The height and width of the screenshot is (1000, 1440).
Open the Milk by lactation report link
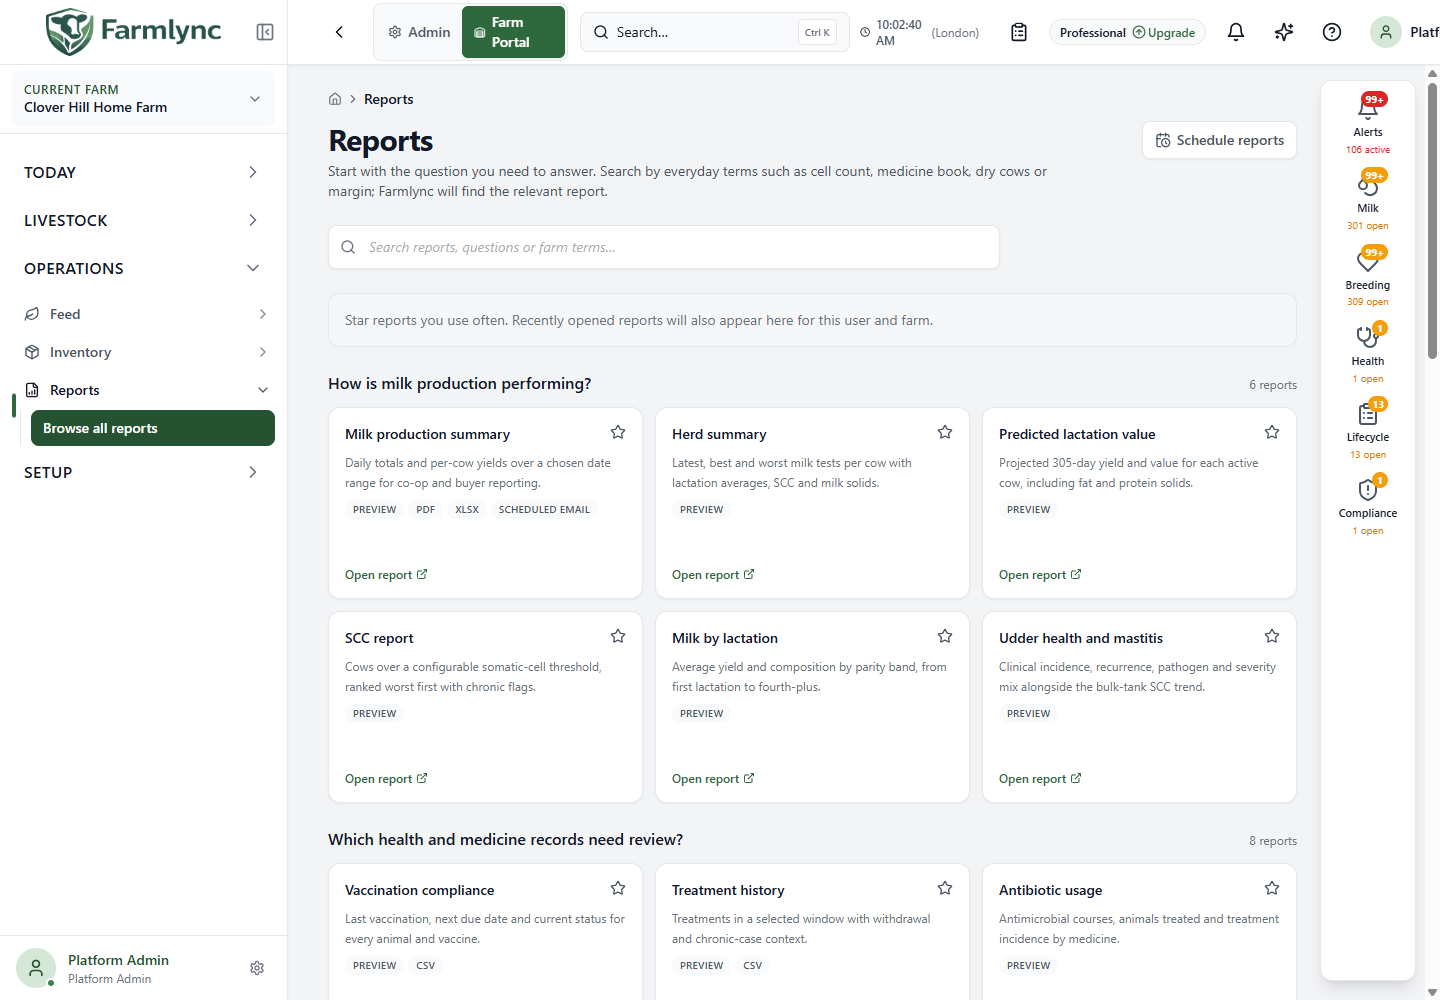pyautogui.click(x=713, y=779)
